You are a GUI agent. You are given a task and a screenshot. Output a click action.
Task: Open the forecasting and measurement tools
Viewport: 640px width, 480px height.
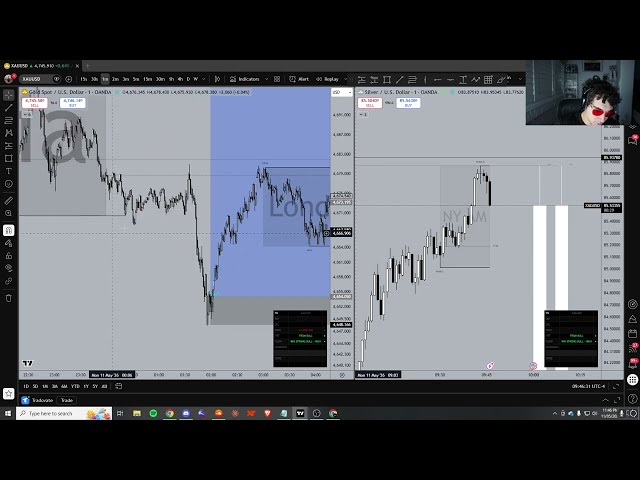(9, 146)
